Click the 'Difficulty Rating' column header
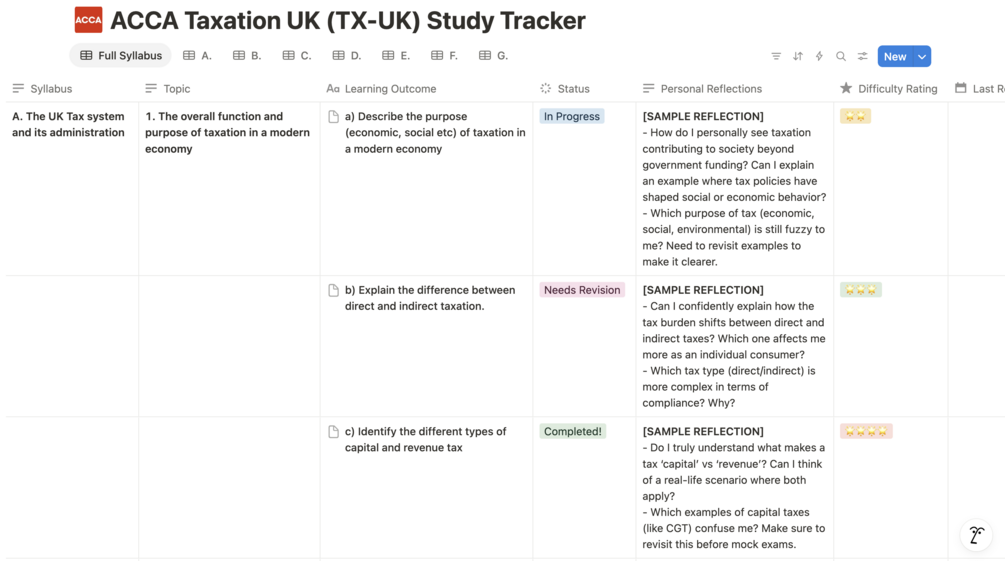 point(897,89)
